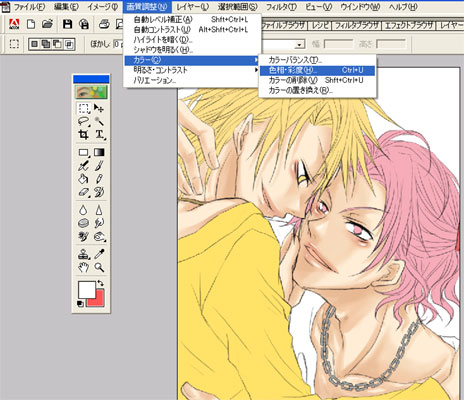The width and height of the screenshot is (464, 400).
Task: Open the ウィンドウ menu
Action: click(360, 7)
